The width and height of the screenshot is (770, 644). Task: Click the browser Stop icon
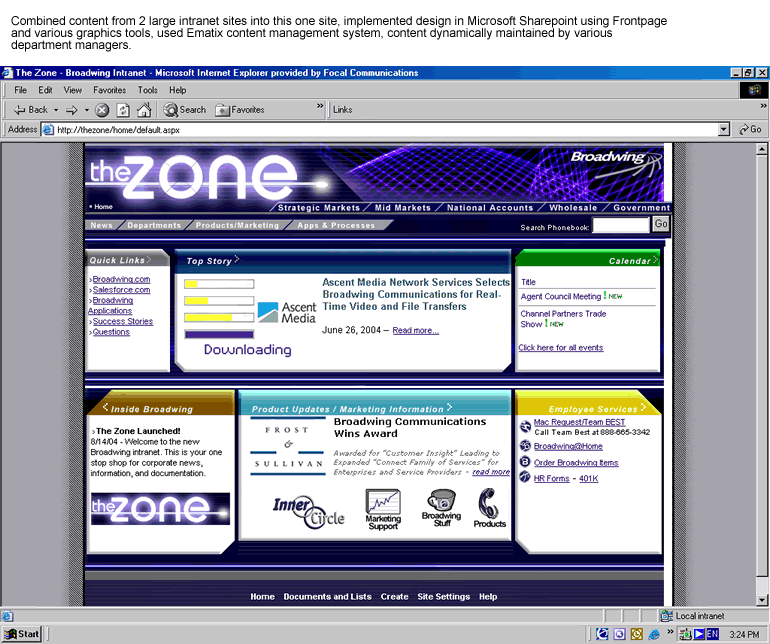pos(102,110)
